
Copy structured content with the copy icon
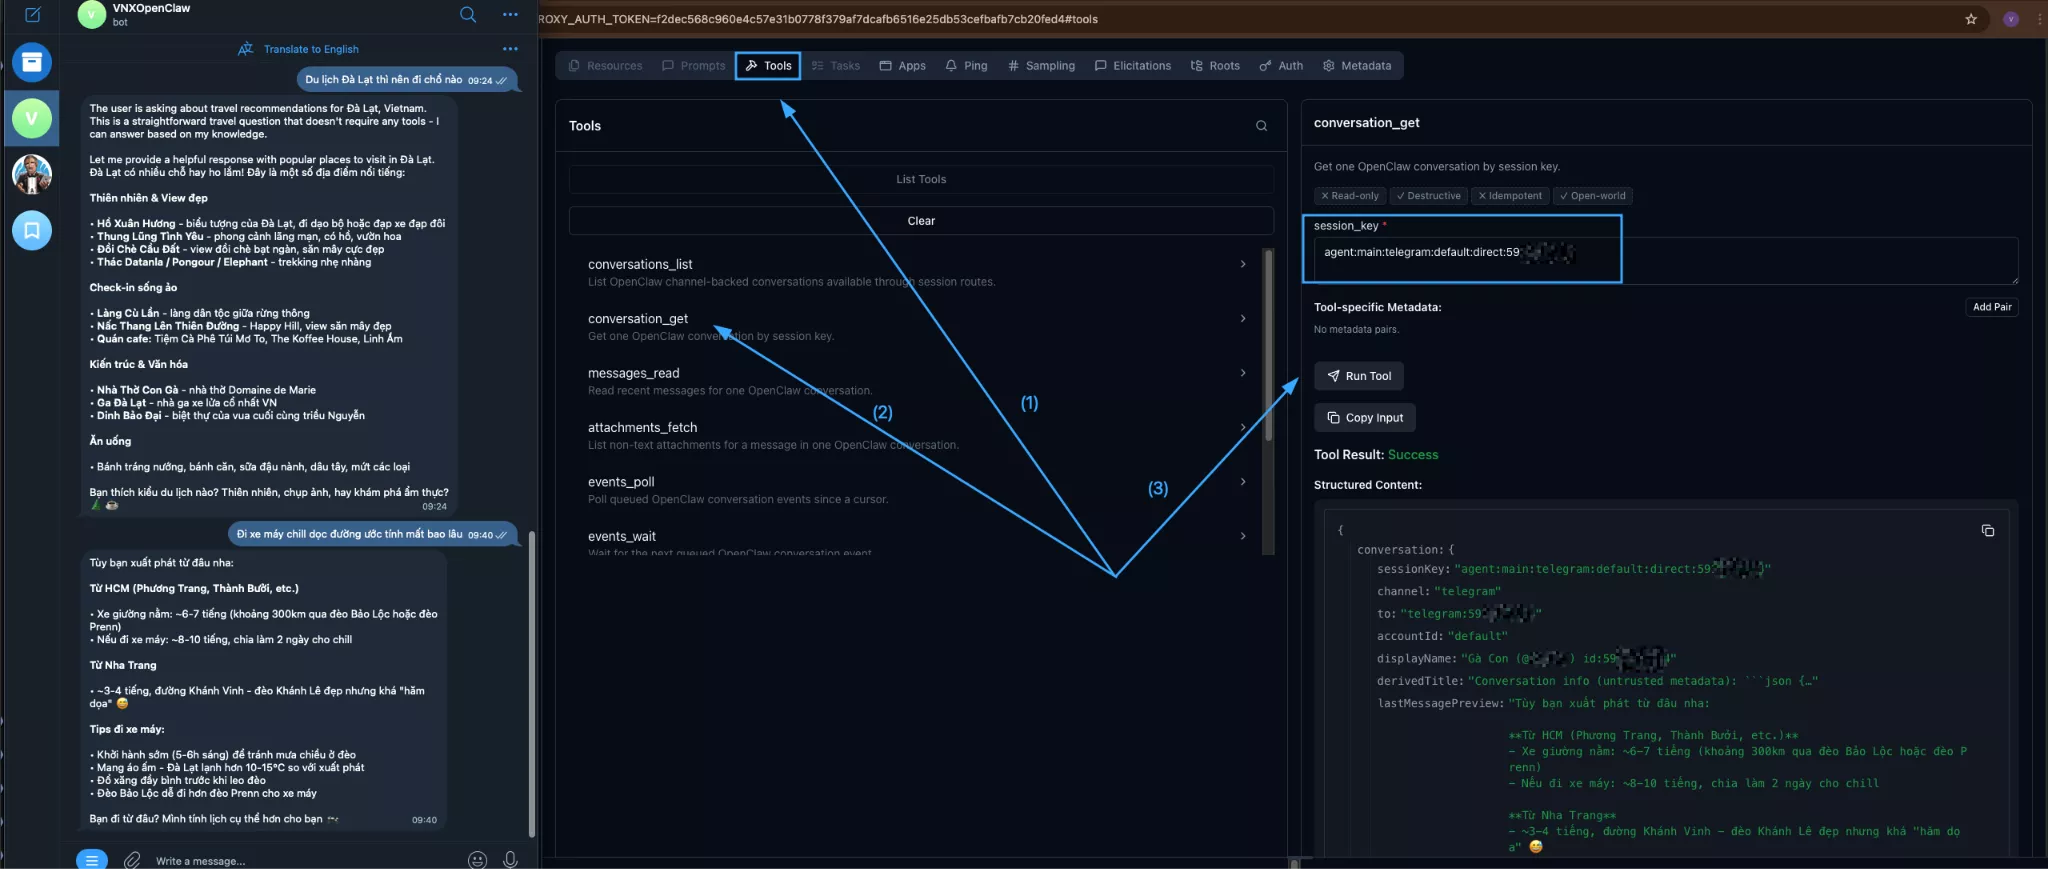point(1987,531)
